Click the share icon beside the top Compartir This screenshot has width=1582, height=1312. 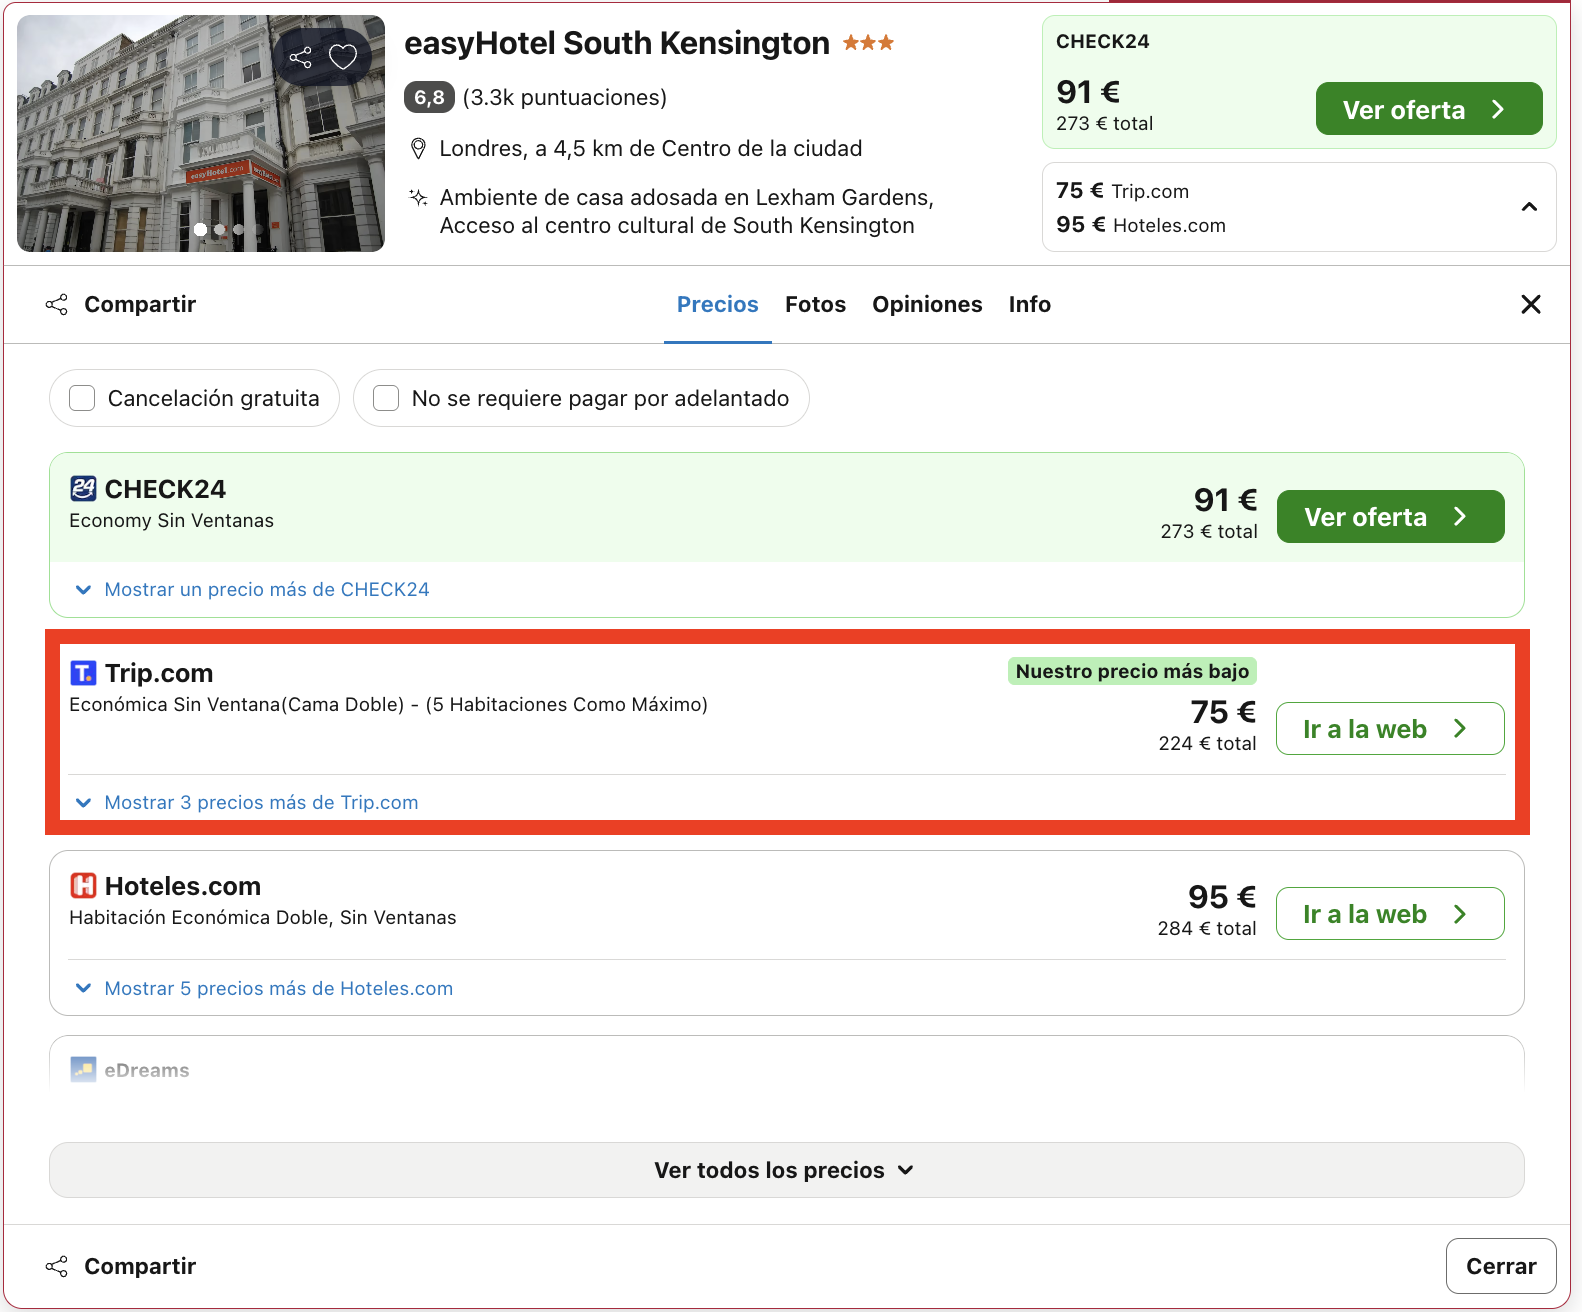[x=57, y=304]
